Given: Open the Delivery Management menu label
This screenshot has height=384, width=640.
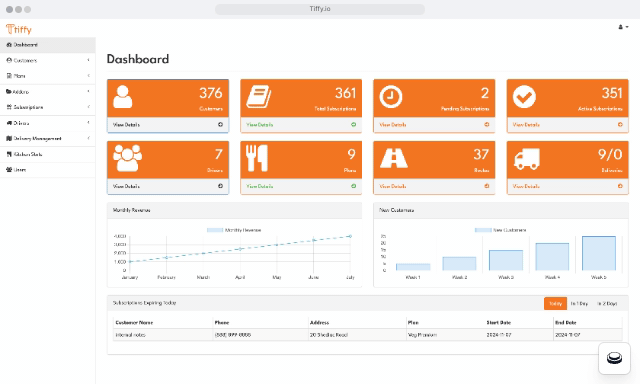Looking at the screenshot, I should (38, 139).
